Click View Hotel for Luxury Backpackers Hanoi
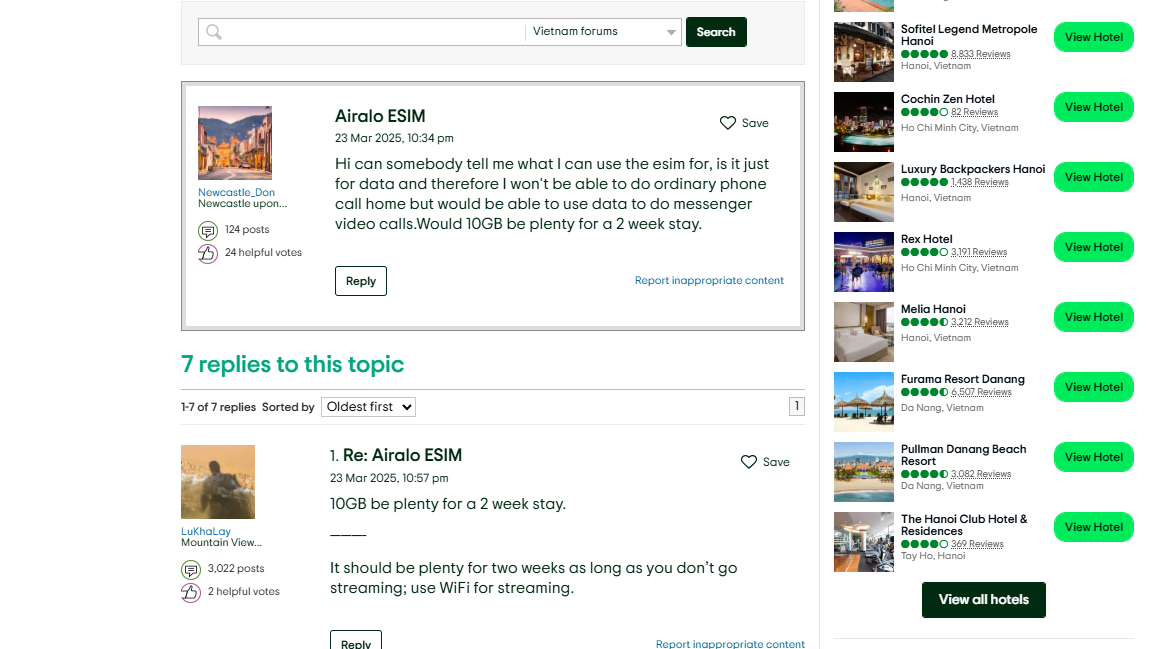This screenshot has width=1152, height=649. pos(1094,177)
